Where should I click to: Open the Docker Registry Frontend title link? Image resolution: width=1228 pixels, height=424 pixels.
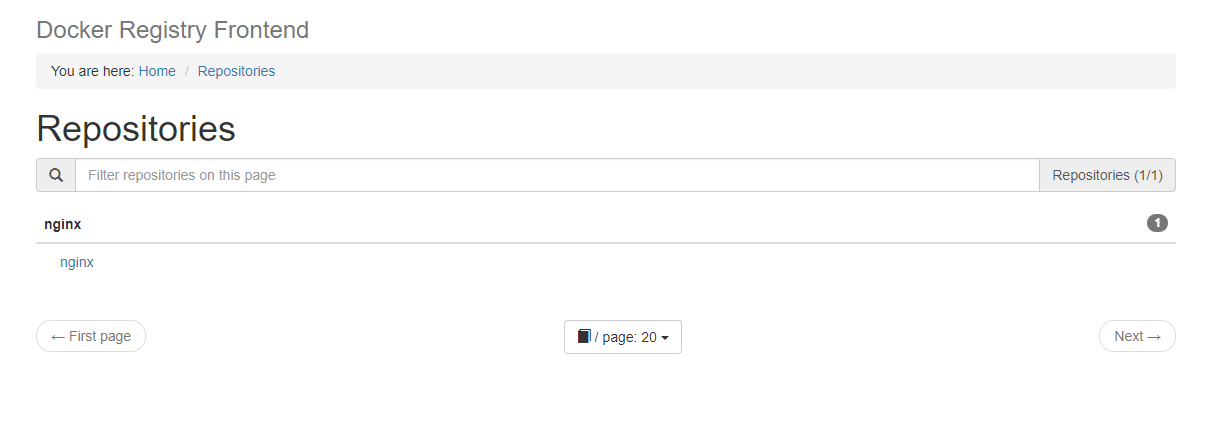click(173, 30)
